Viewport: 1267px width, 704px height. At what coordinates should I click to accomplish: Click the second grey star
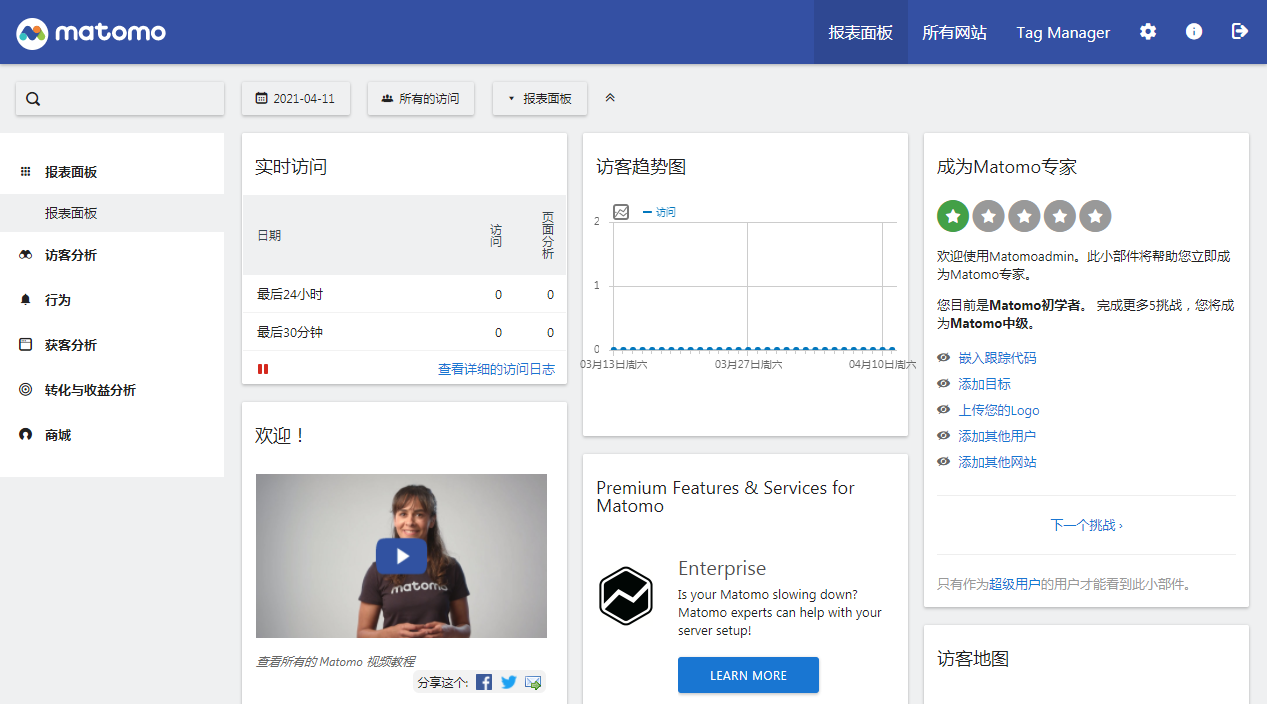pos(988,216)
